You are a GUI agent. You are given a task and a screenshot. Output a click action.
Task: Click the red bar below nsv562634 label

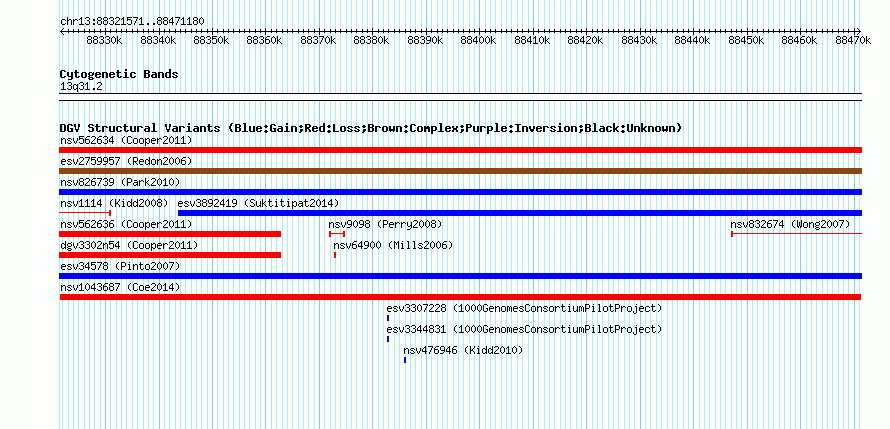[x=460, y=150]
